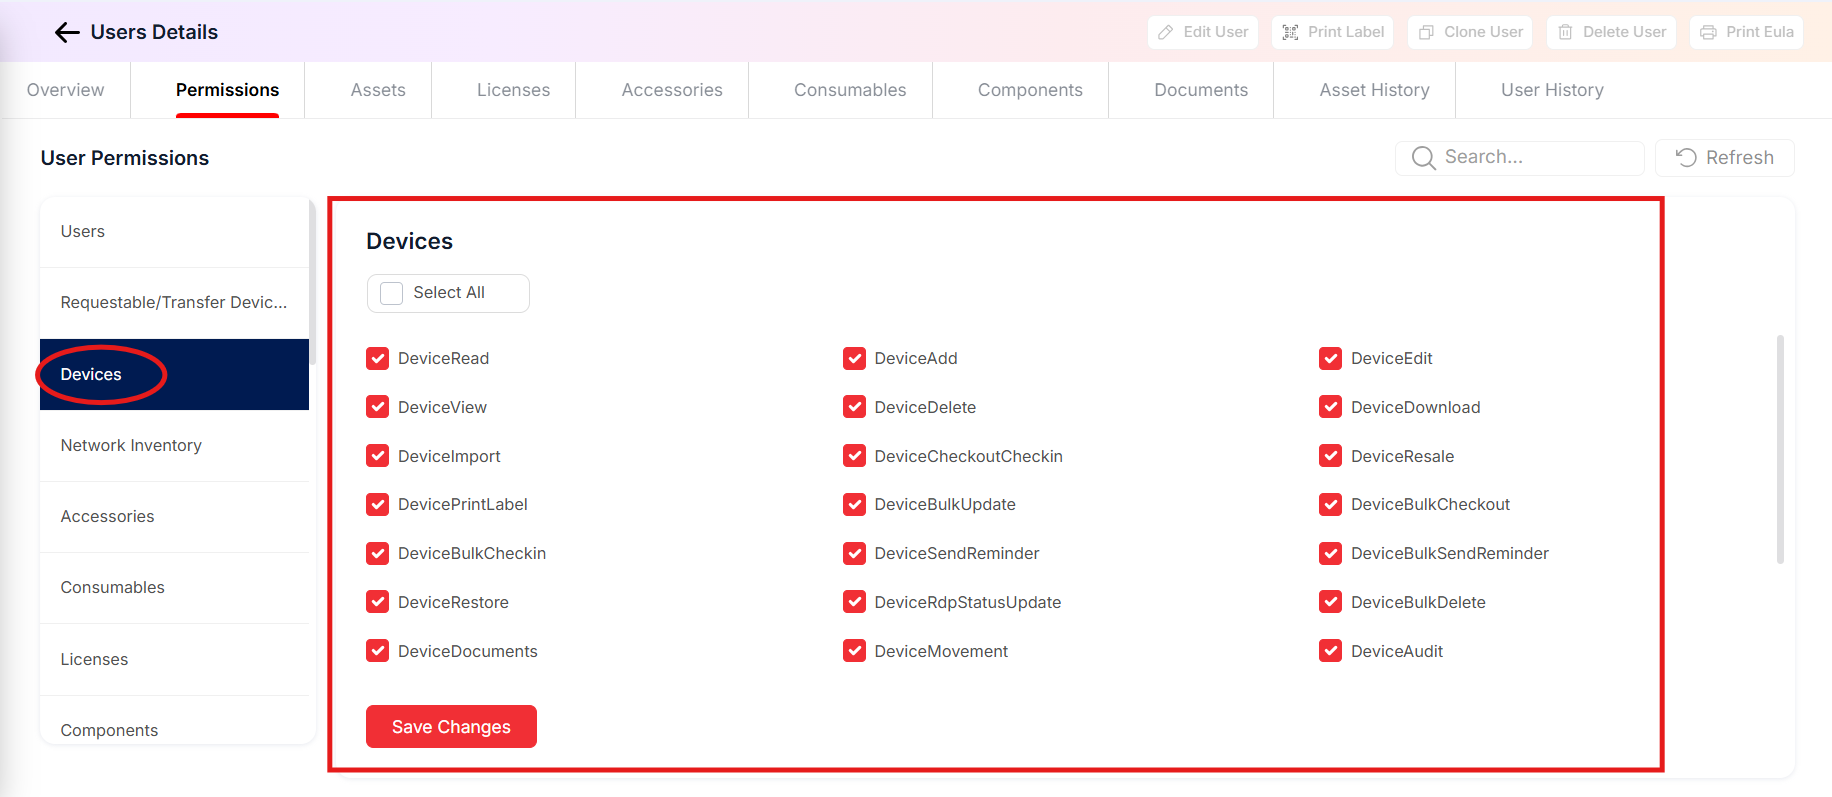Save Changes to device permissions
1832x797 pixels.
[451, 726]
